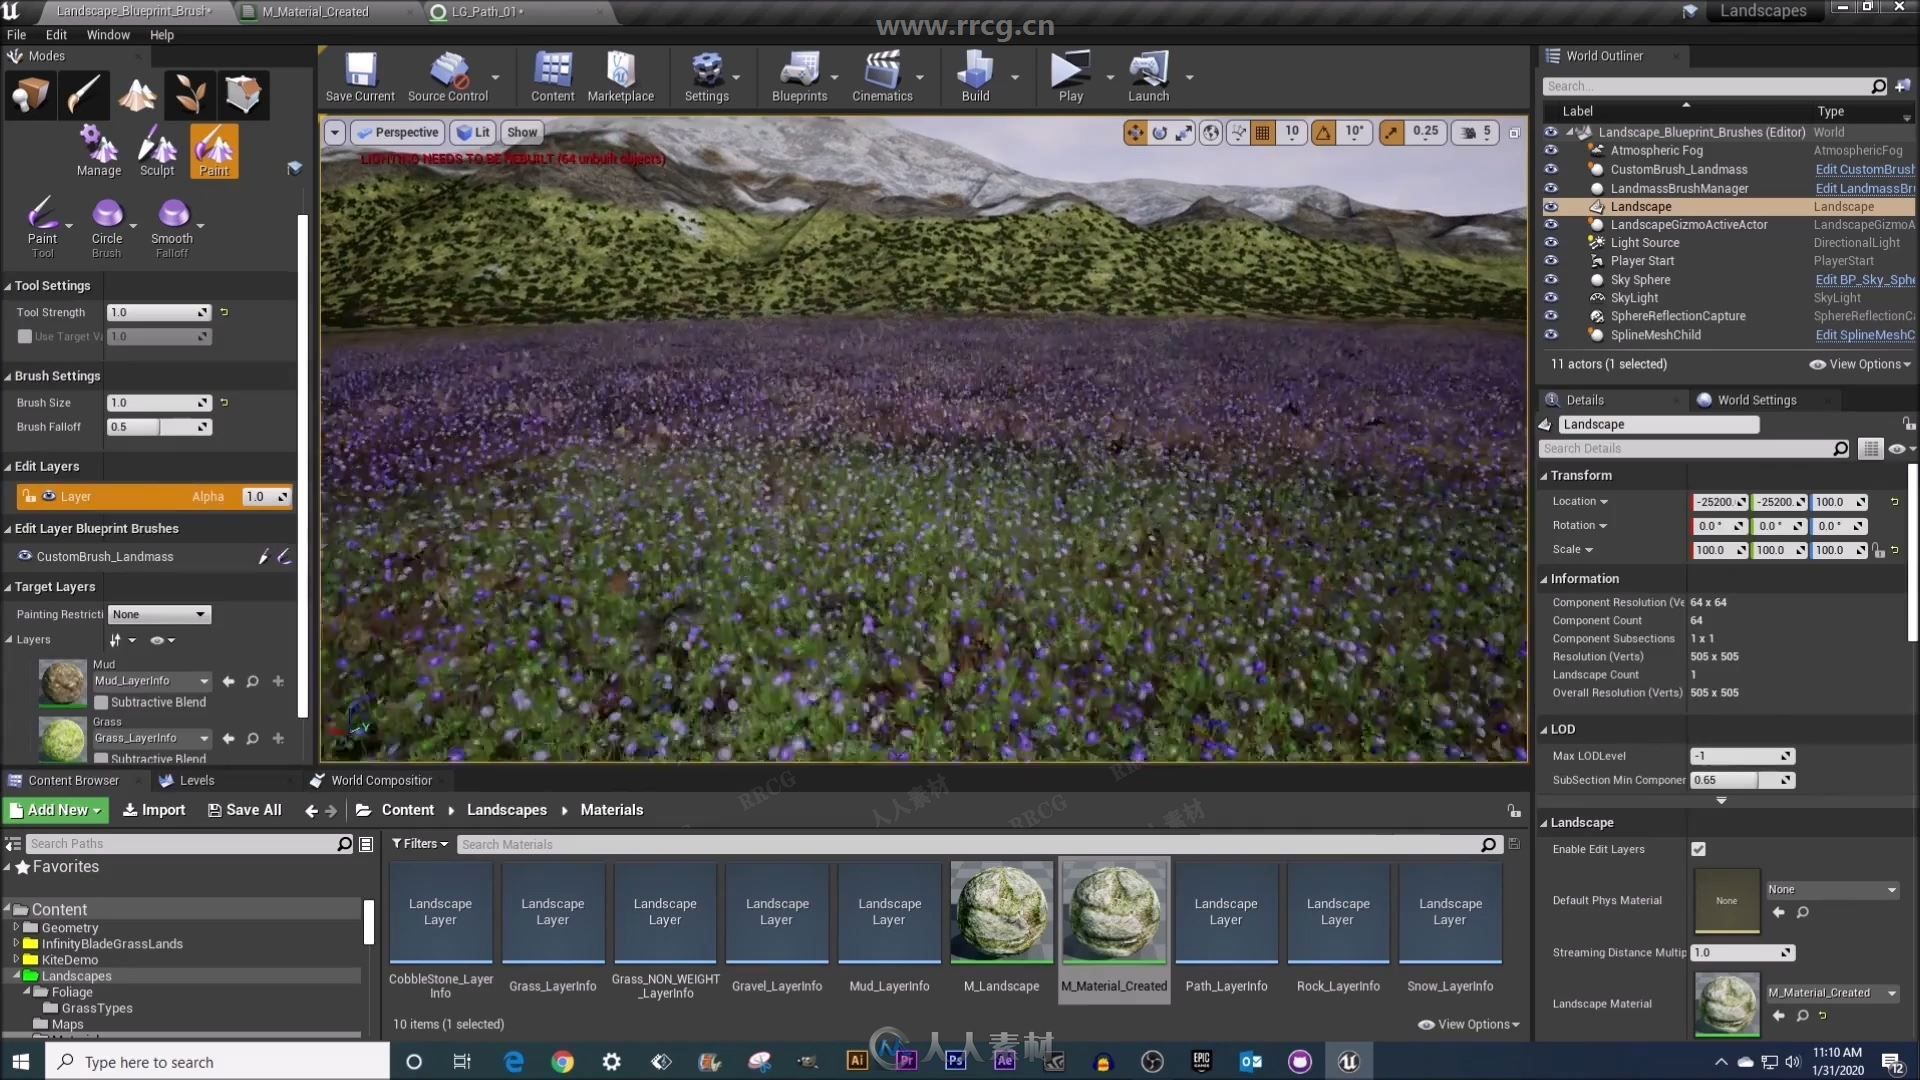The image size is (1920, 1080).
Task: Drag the Tool Strength slider
Action: pyautogui.click(x=152, y=313)
